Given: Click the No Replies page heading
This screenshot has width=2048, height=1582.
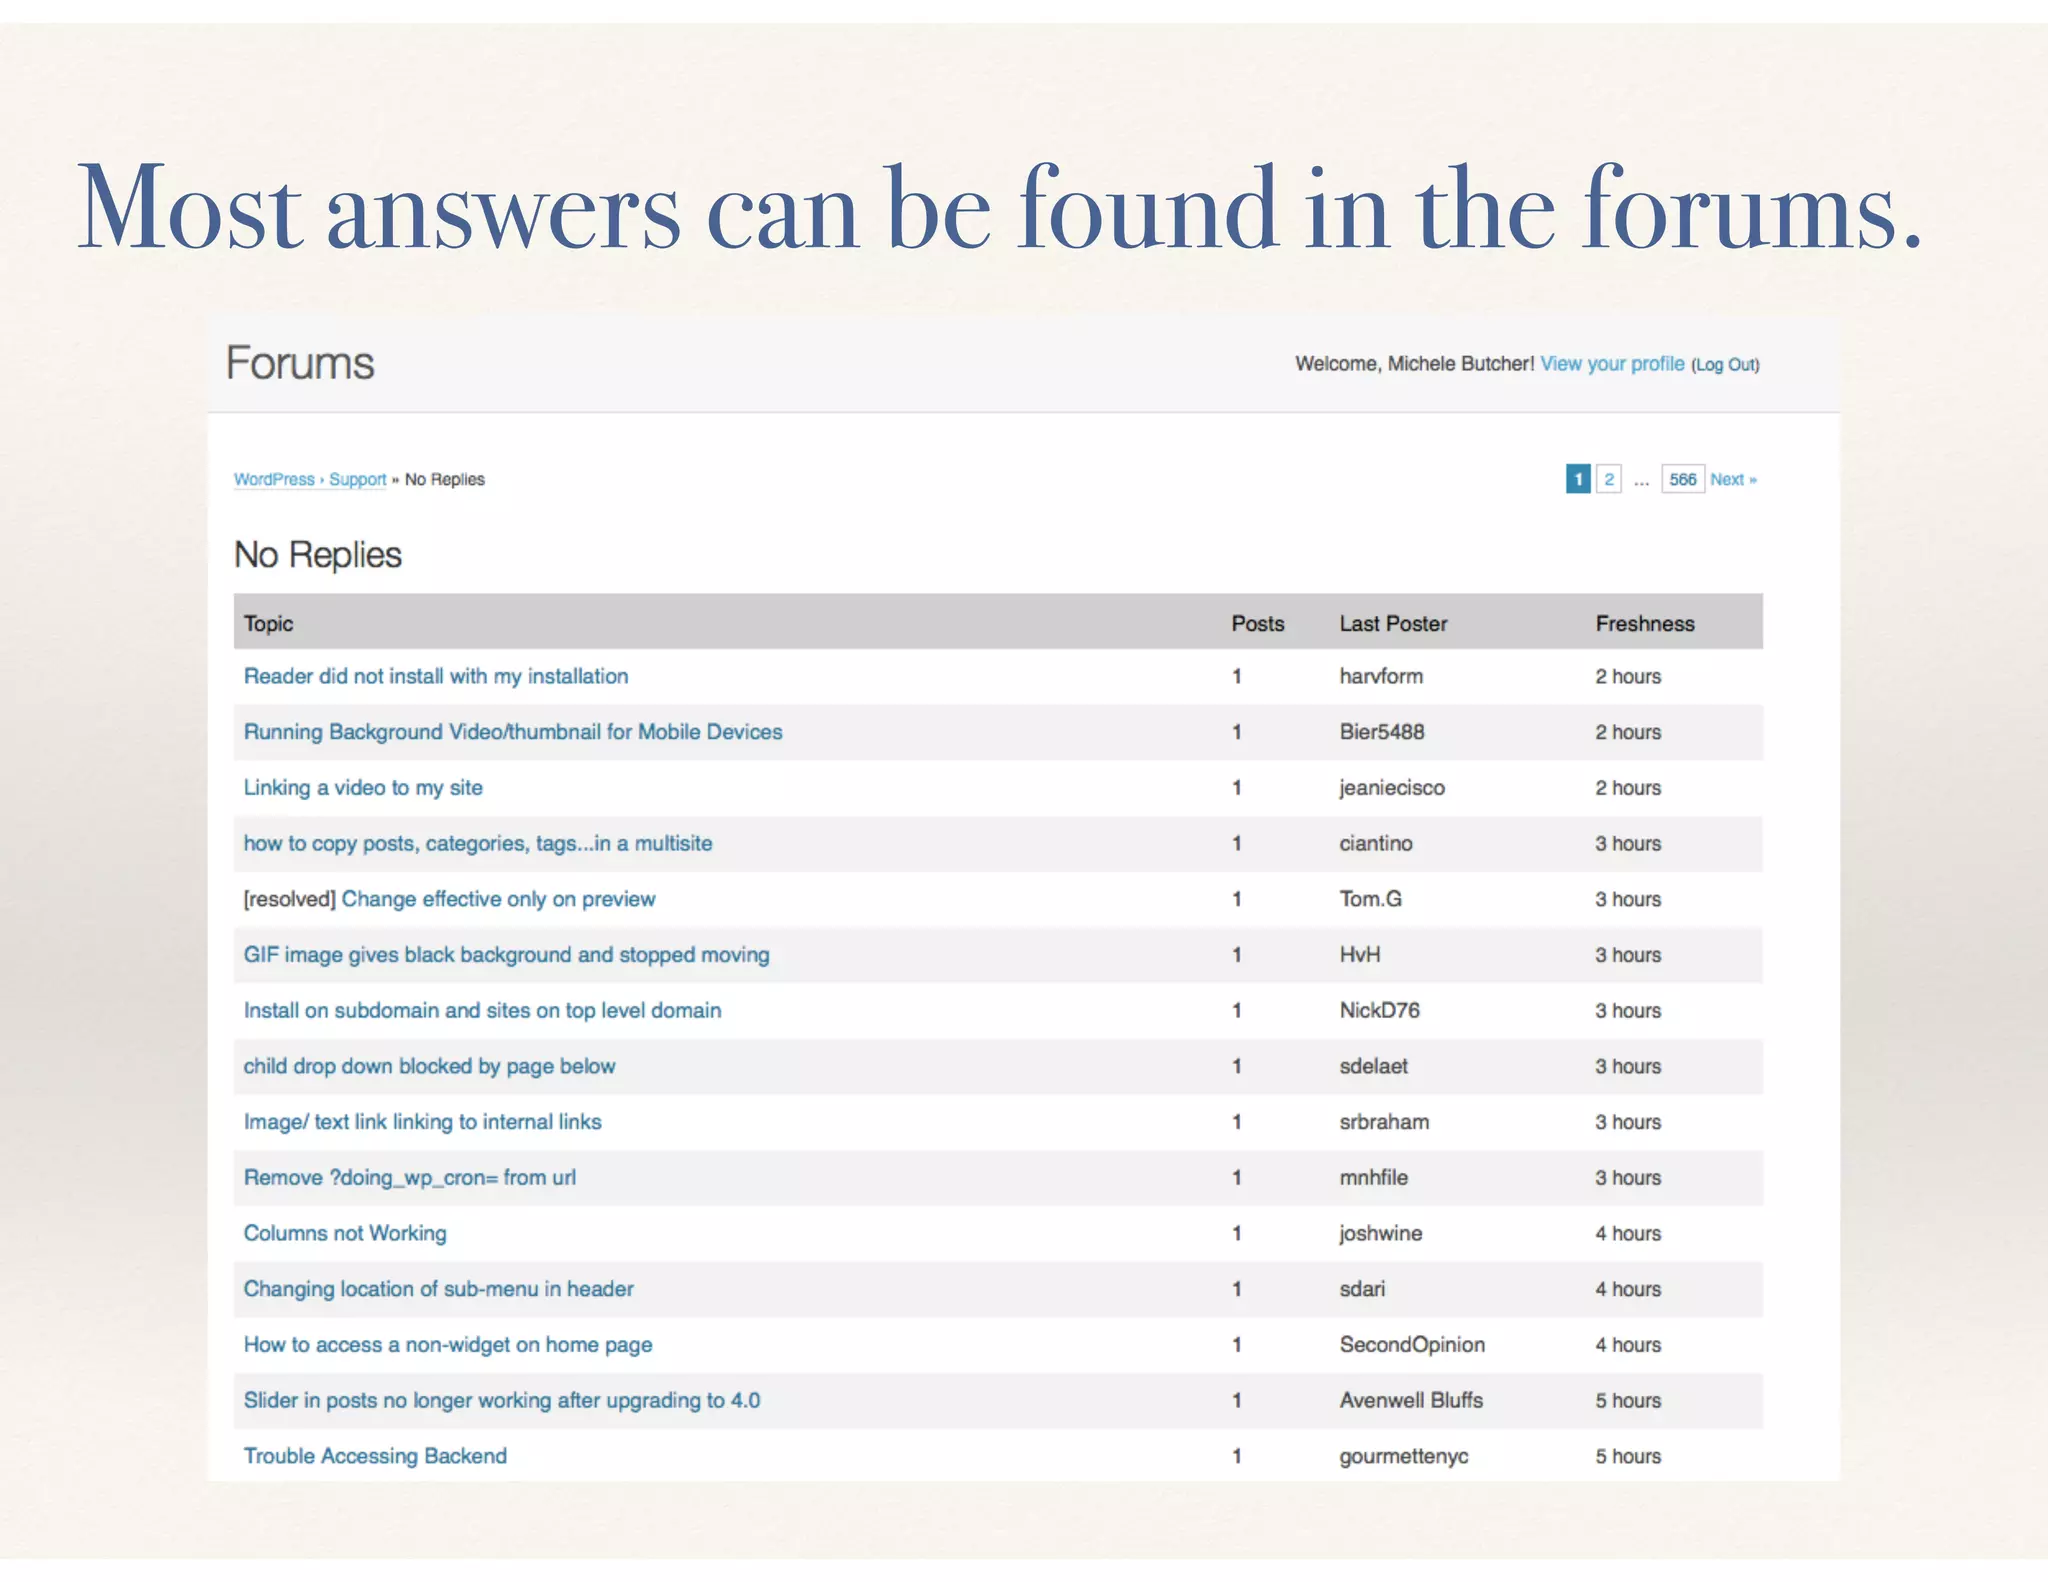Looking at the screenshot, I should tap(318, 555).
